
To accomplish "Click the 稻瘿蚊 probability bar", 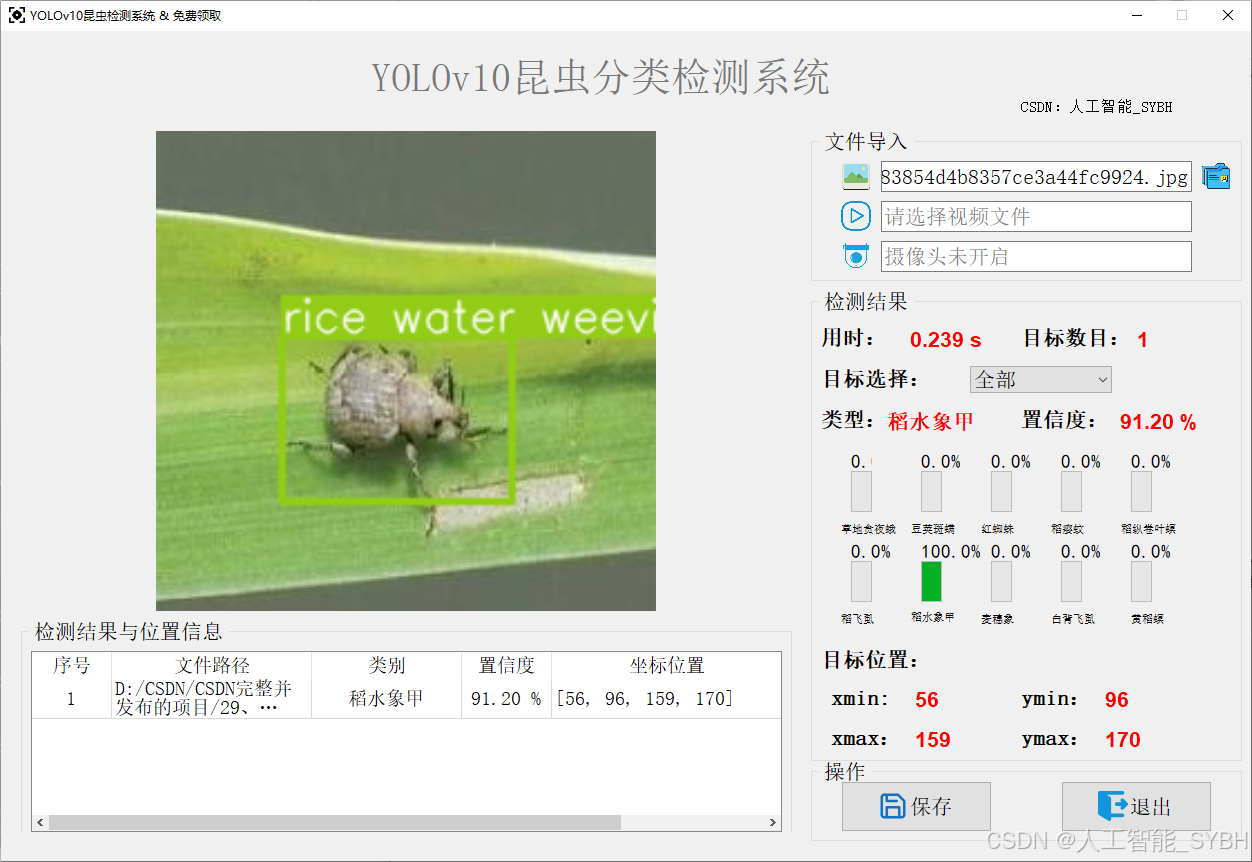I will 1071,492.
